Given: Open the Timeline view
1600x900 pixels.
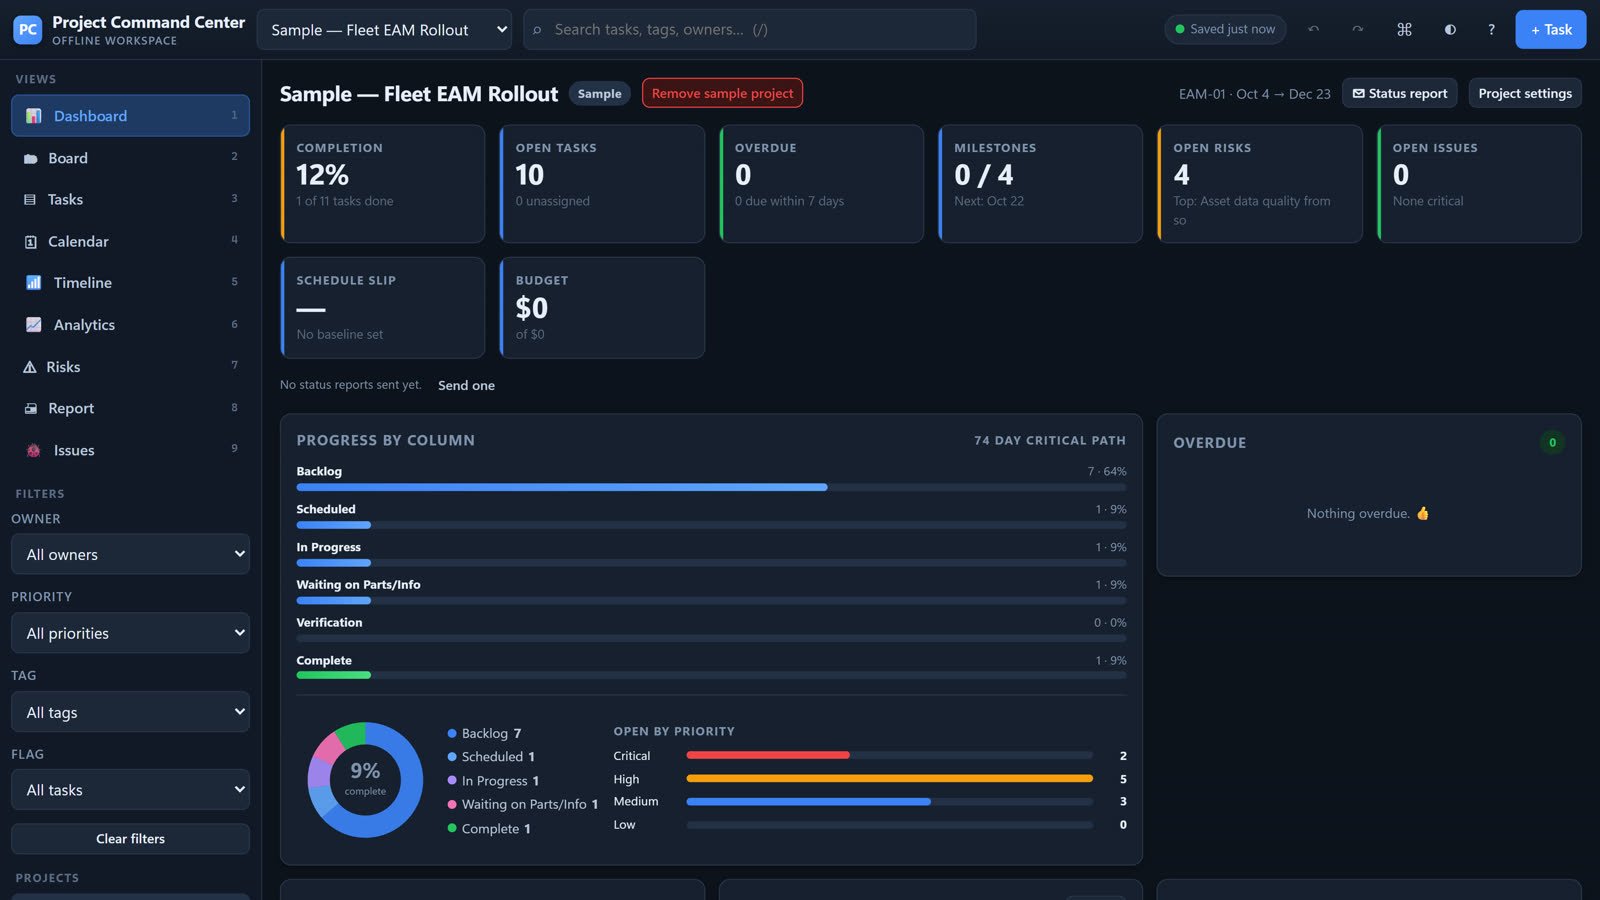Looking at the screenshot, I should (130, 283).
